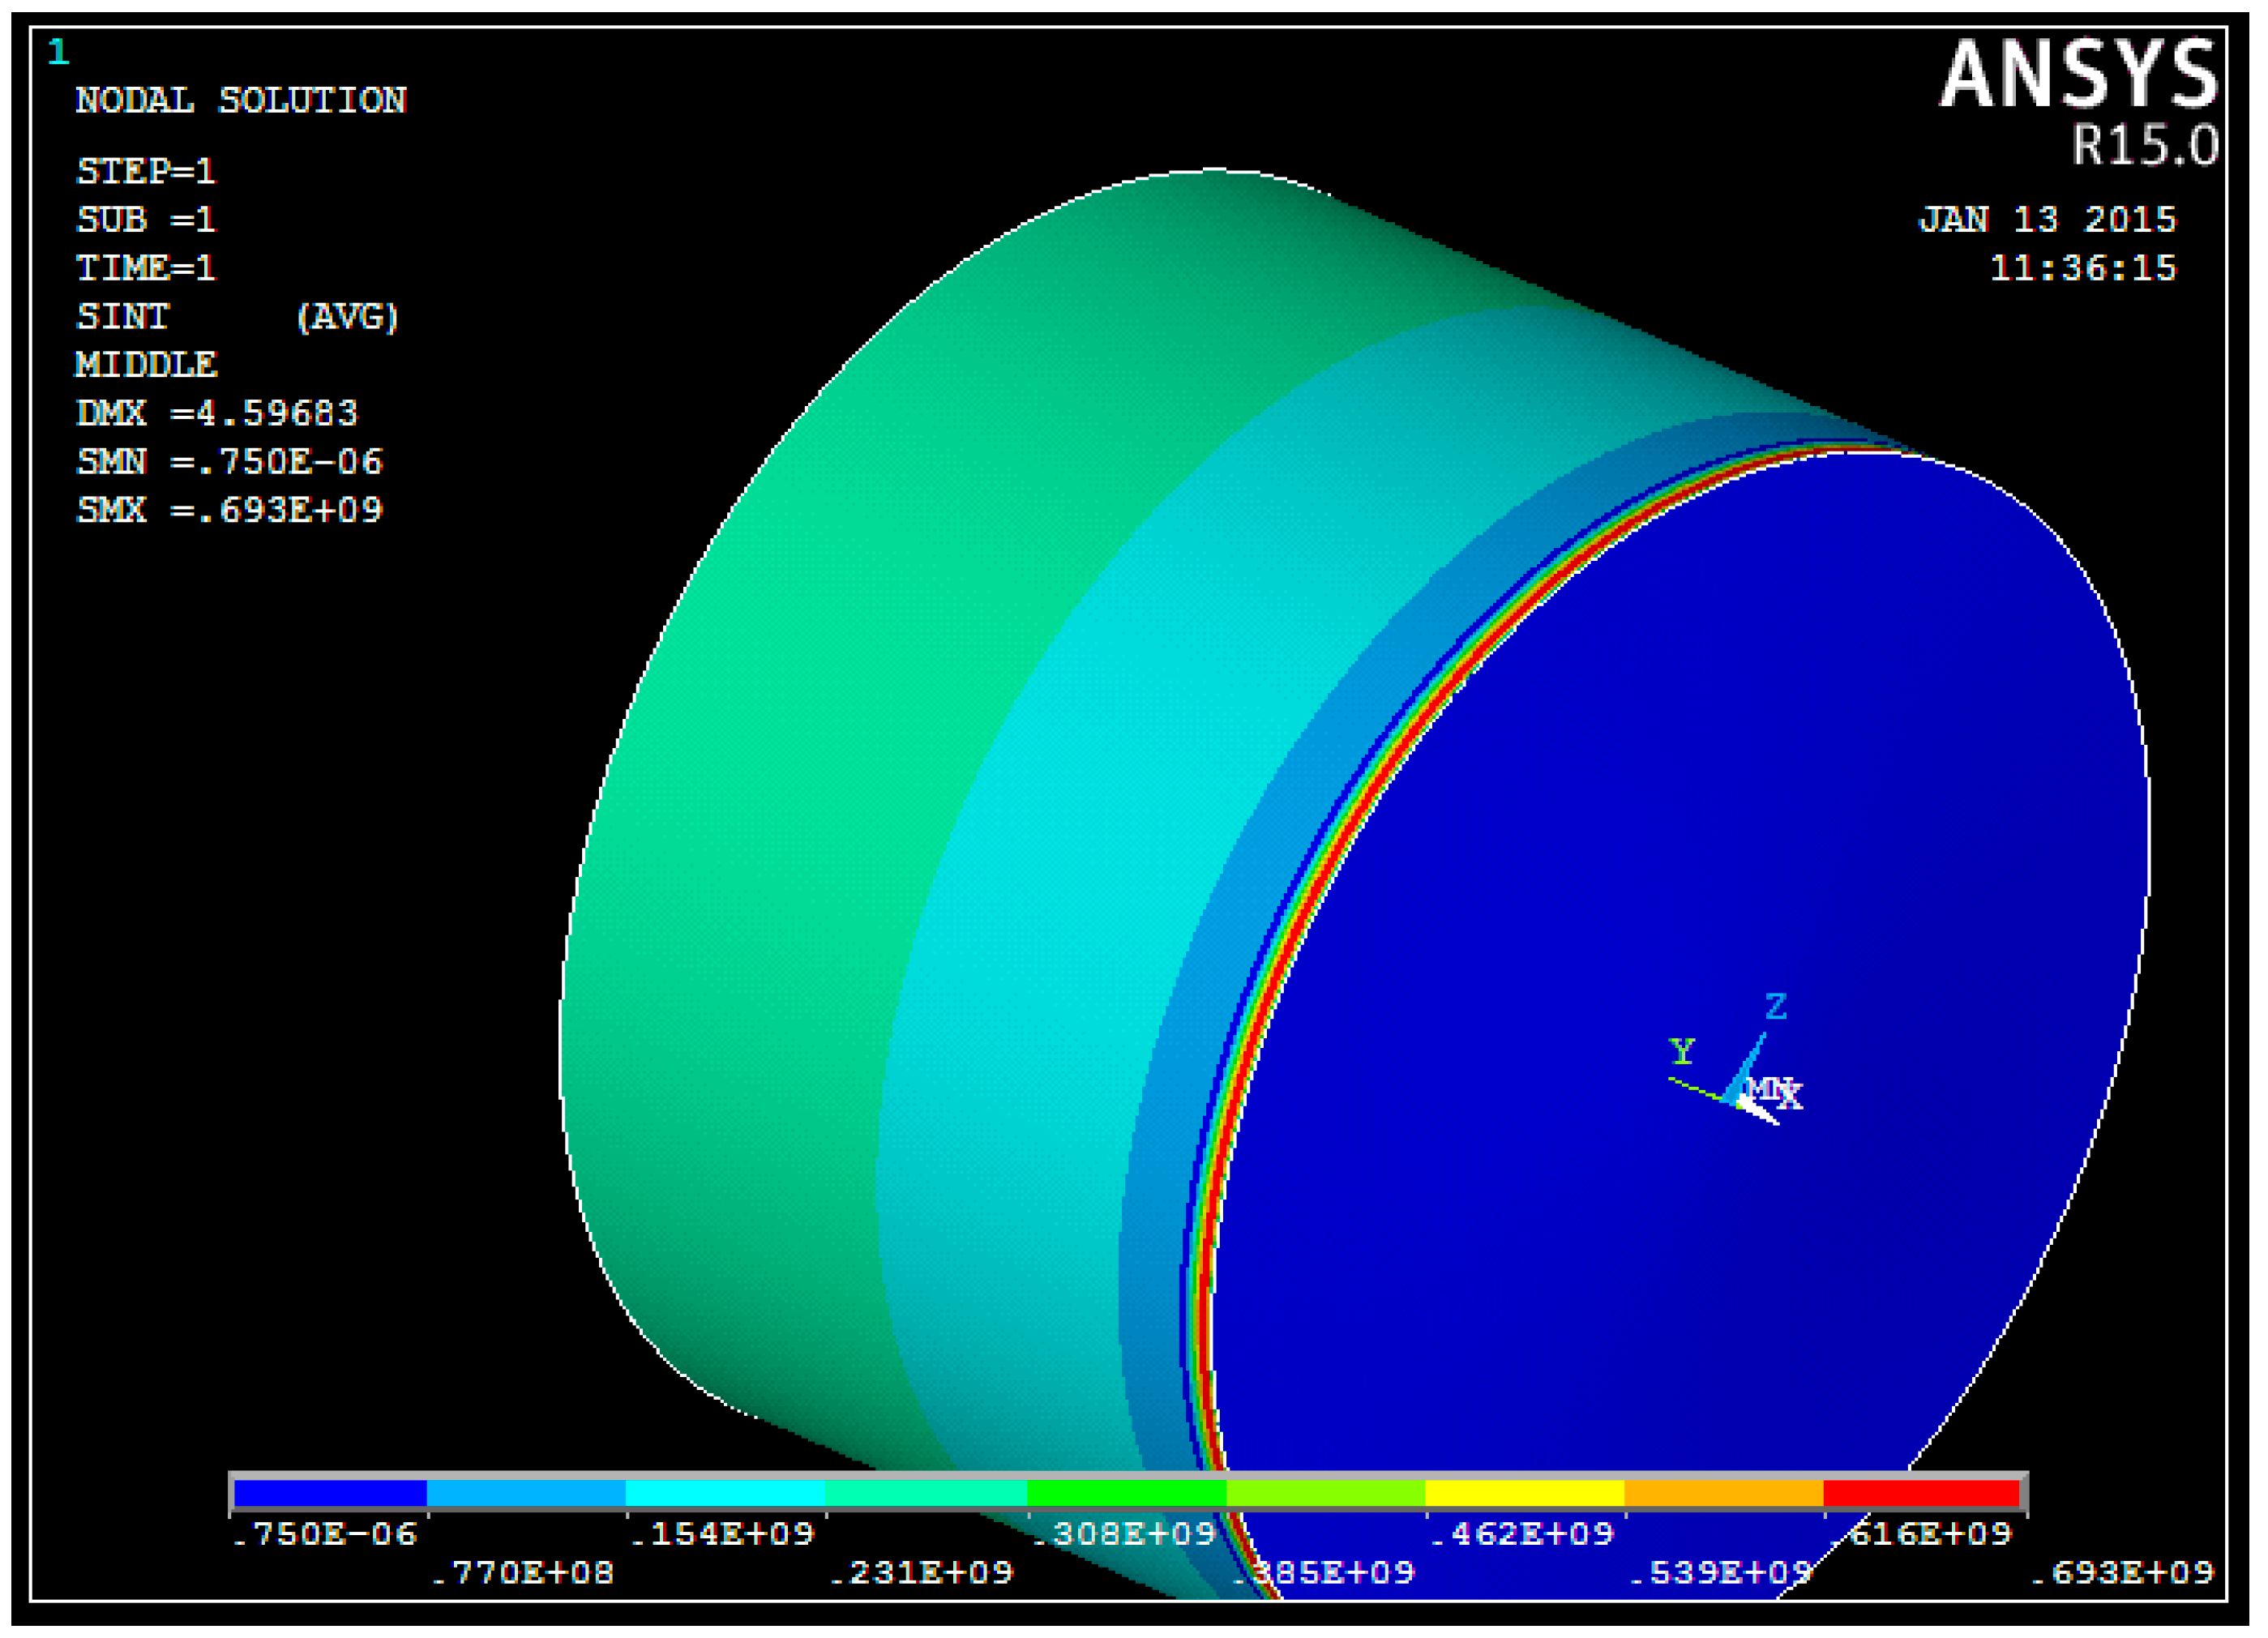Select the dark blue legend segment
Screen dimensions: 2268x1638
[x=330, y=1493]
